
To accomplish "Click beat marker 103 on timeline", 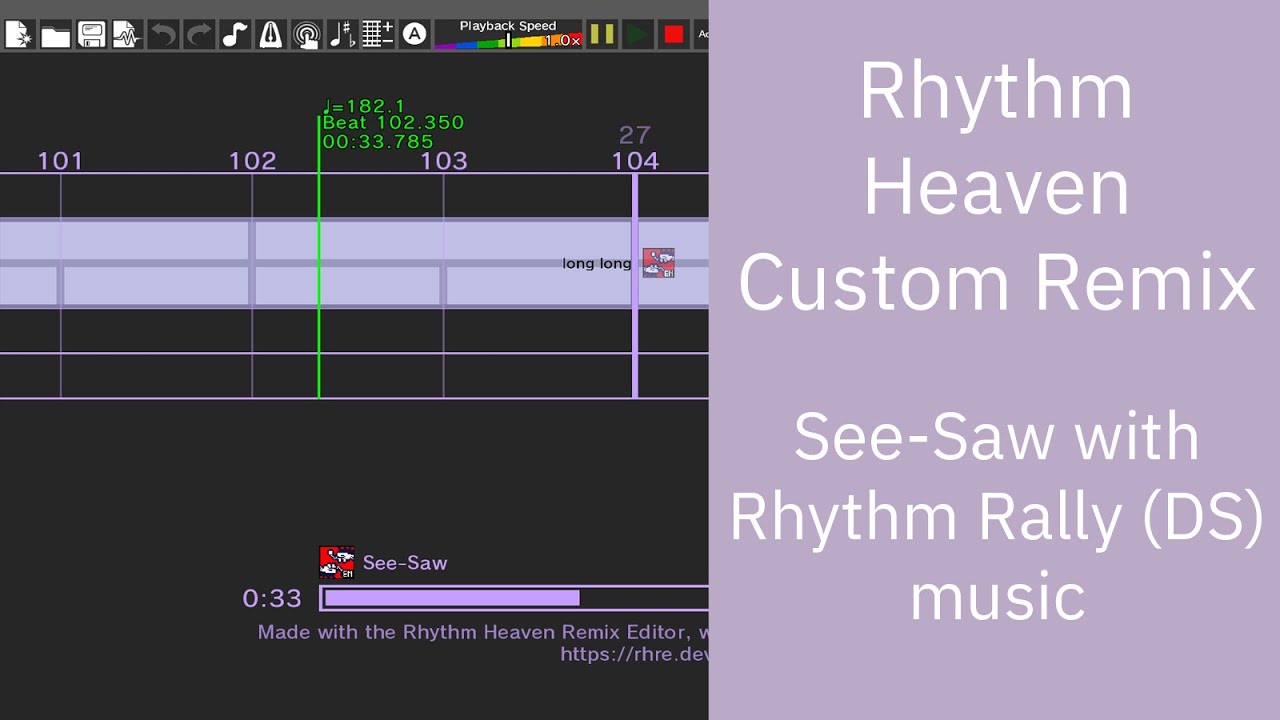I will pyautogui.click(x=444, y=161).
